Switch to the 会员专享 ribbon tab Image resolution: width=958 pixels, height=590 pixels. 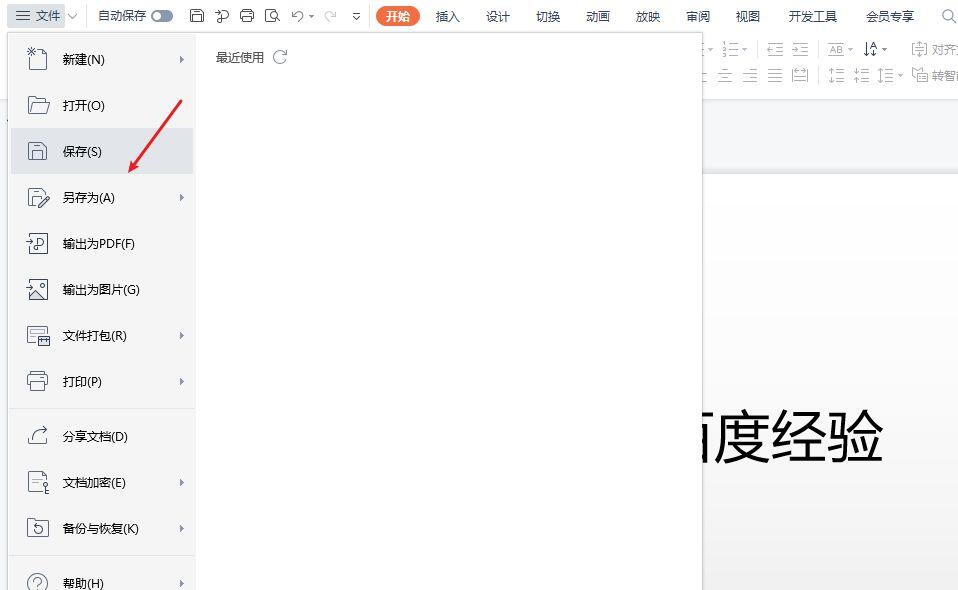pos(890,16)
